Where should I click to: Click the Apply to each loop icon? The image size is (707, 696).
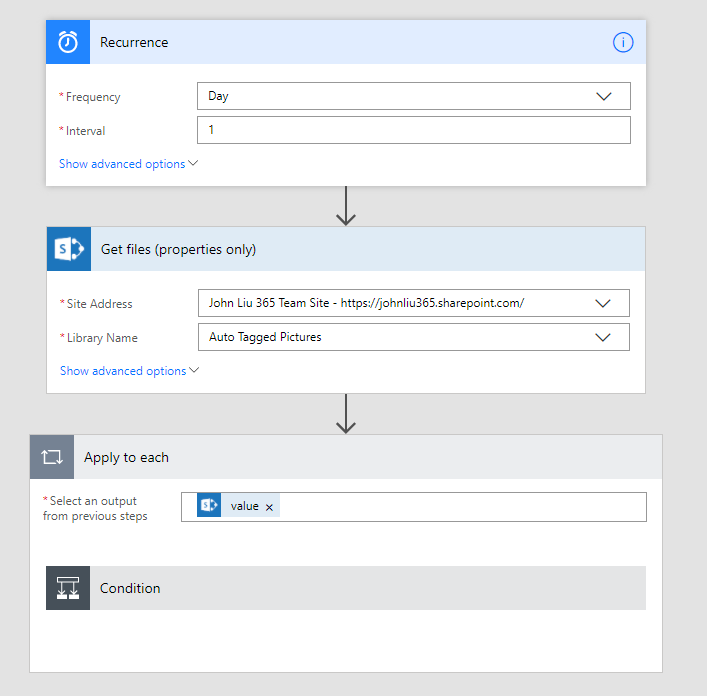[52, 457]
